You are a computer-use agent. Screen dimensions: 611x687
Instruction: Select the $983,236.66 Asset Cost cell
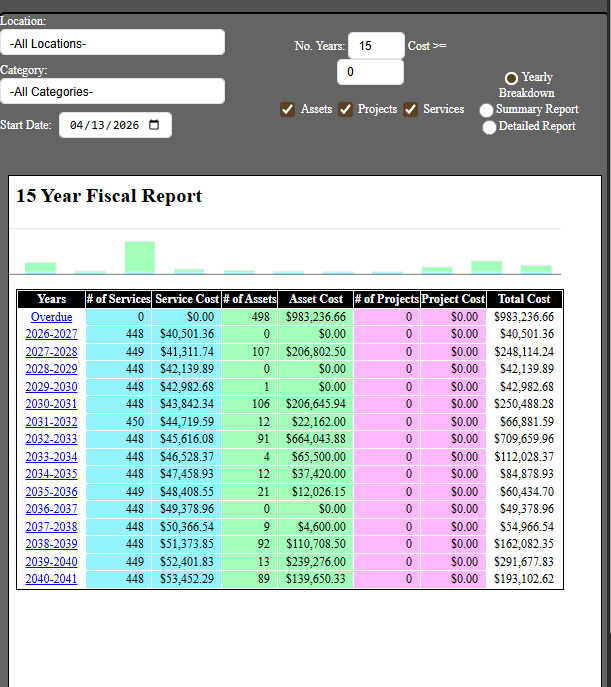click(315, 317)
